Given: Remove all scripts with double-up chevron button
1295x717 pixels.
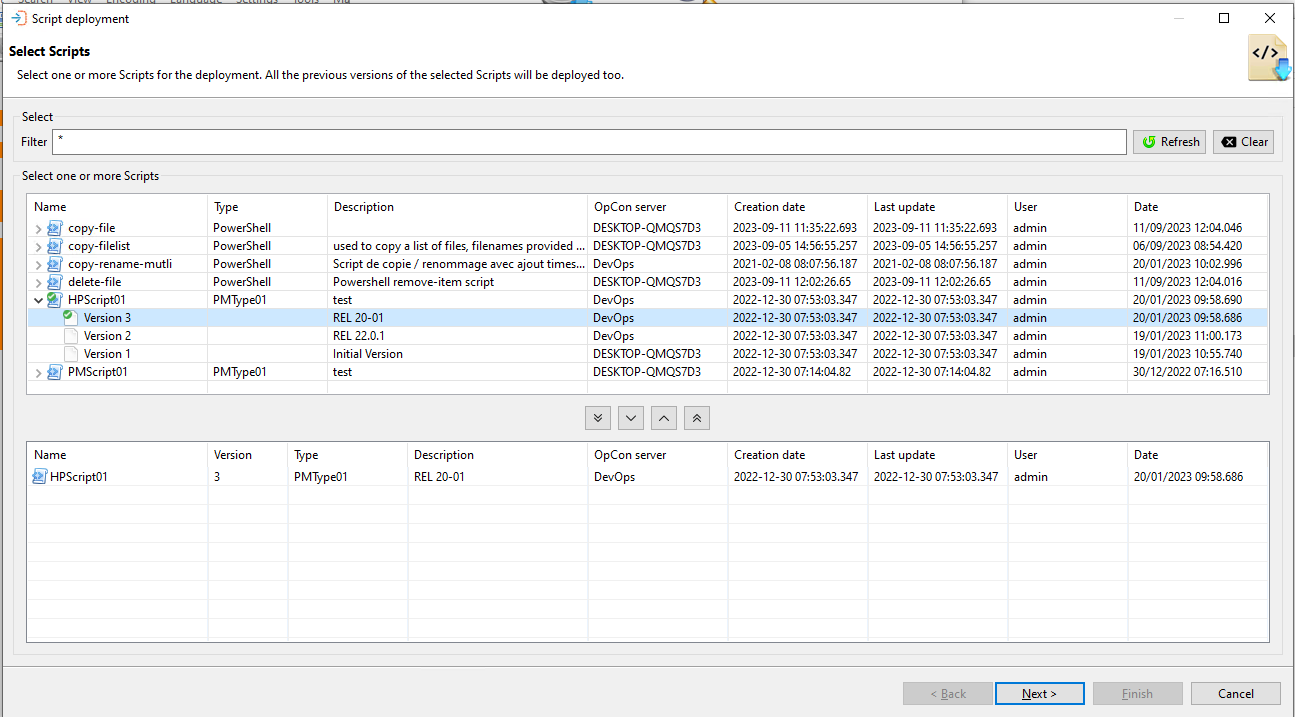Looking at the screenshot, I should [x=697, y=418].
